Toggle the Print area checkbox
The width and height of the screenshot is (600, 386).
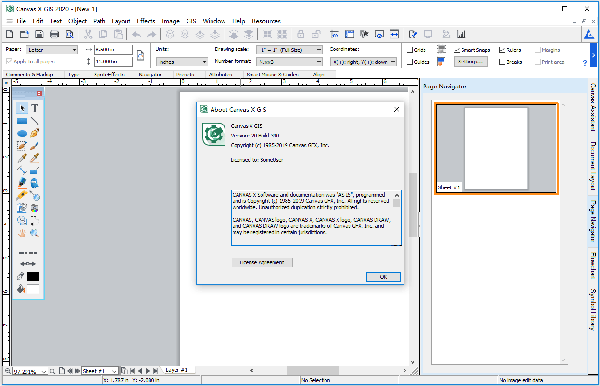coord(538,62)
